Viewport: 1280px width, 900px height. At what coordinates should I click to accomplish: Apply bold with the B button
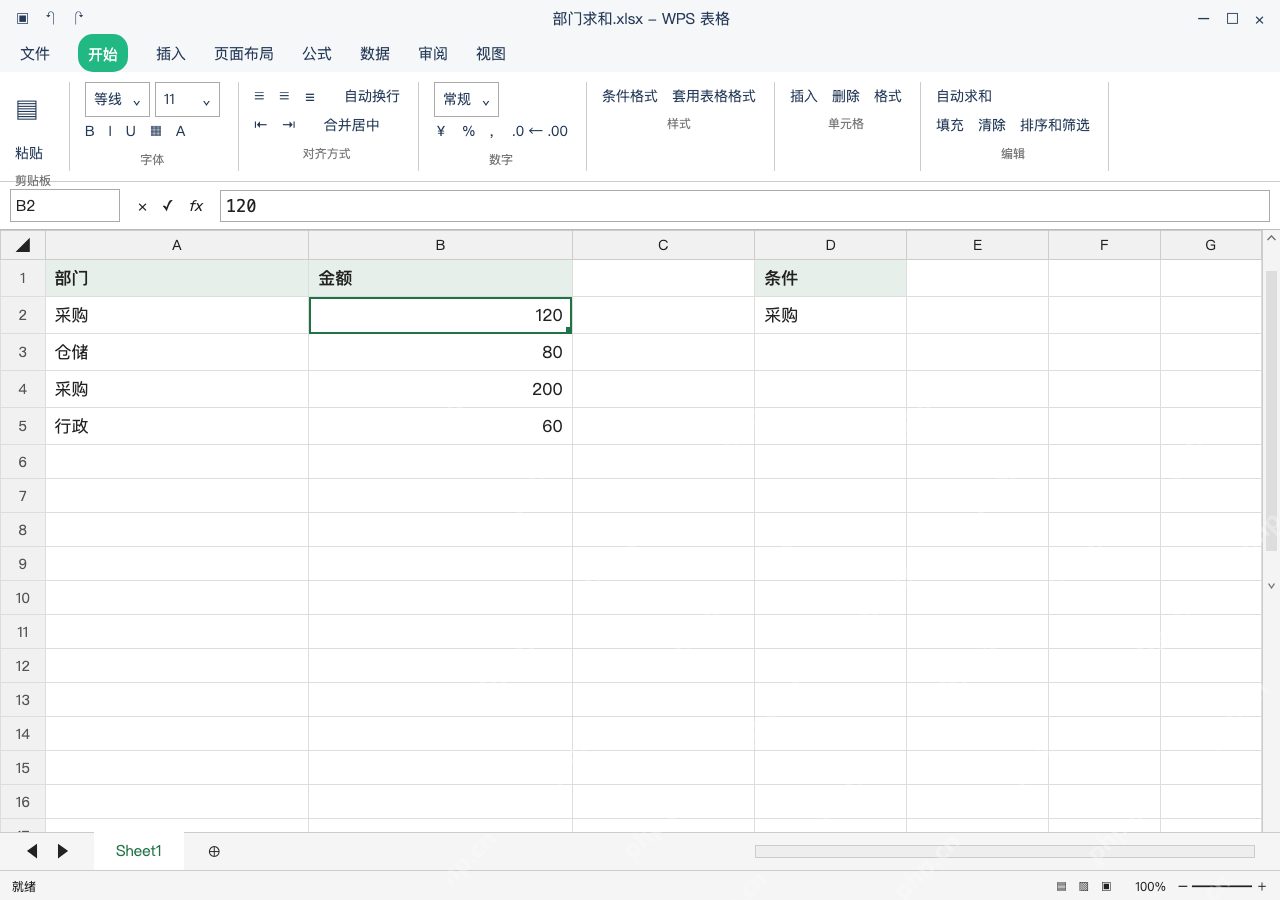click(90, 131)
